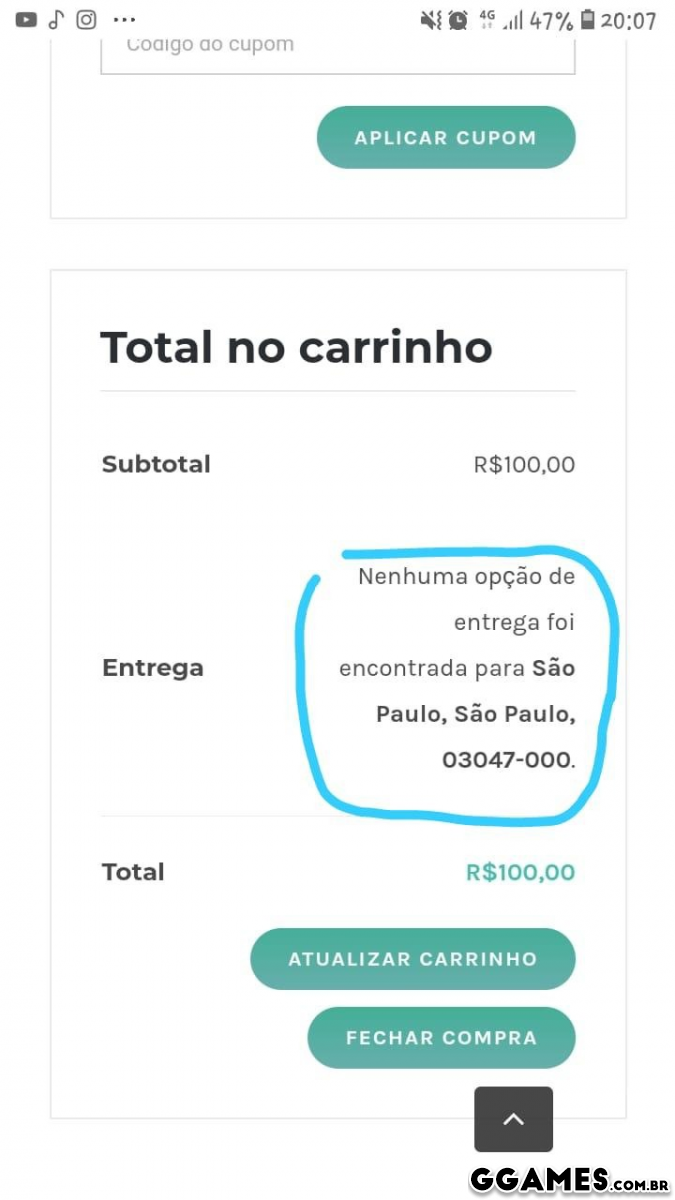Tap the TikTok notification icon

coord(56,20)
